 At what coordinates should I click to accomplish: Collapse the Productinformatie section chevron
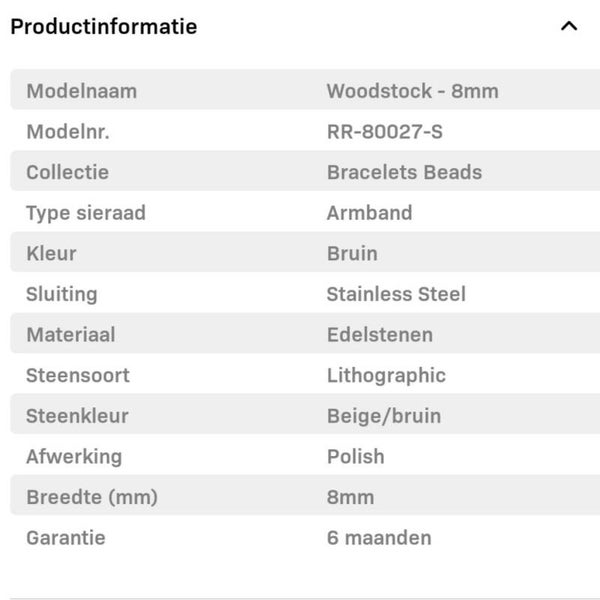tap(569, 27)
